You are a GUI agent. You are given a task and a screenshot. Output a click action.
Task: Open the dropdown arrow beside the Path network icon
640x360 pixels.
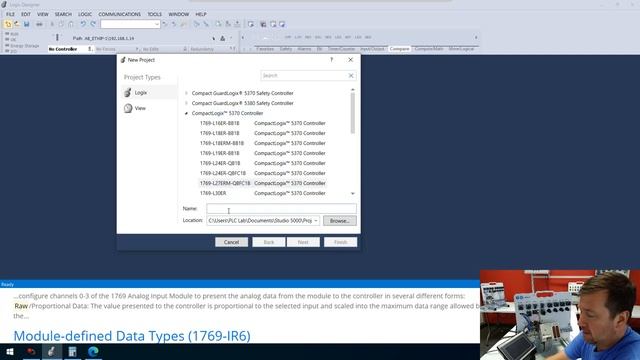231,38
